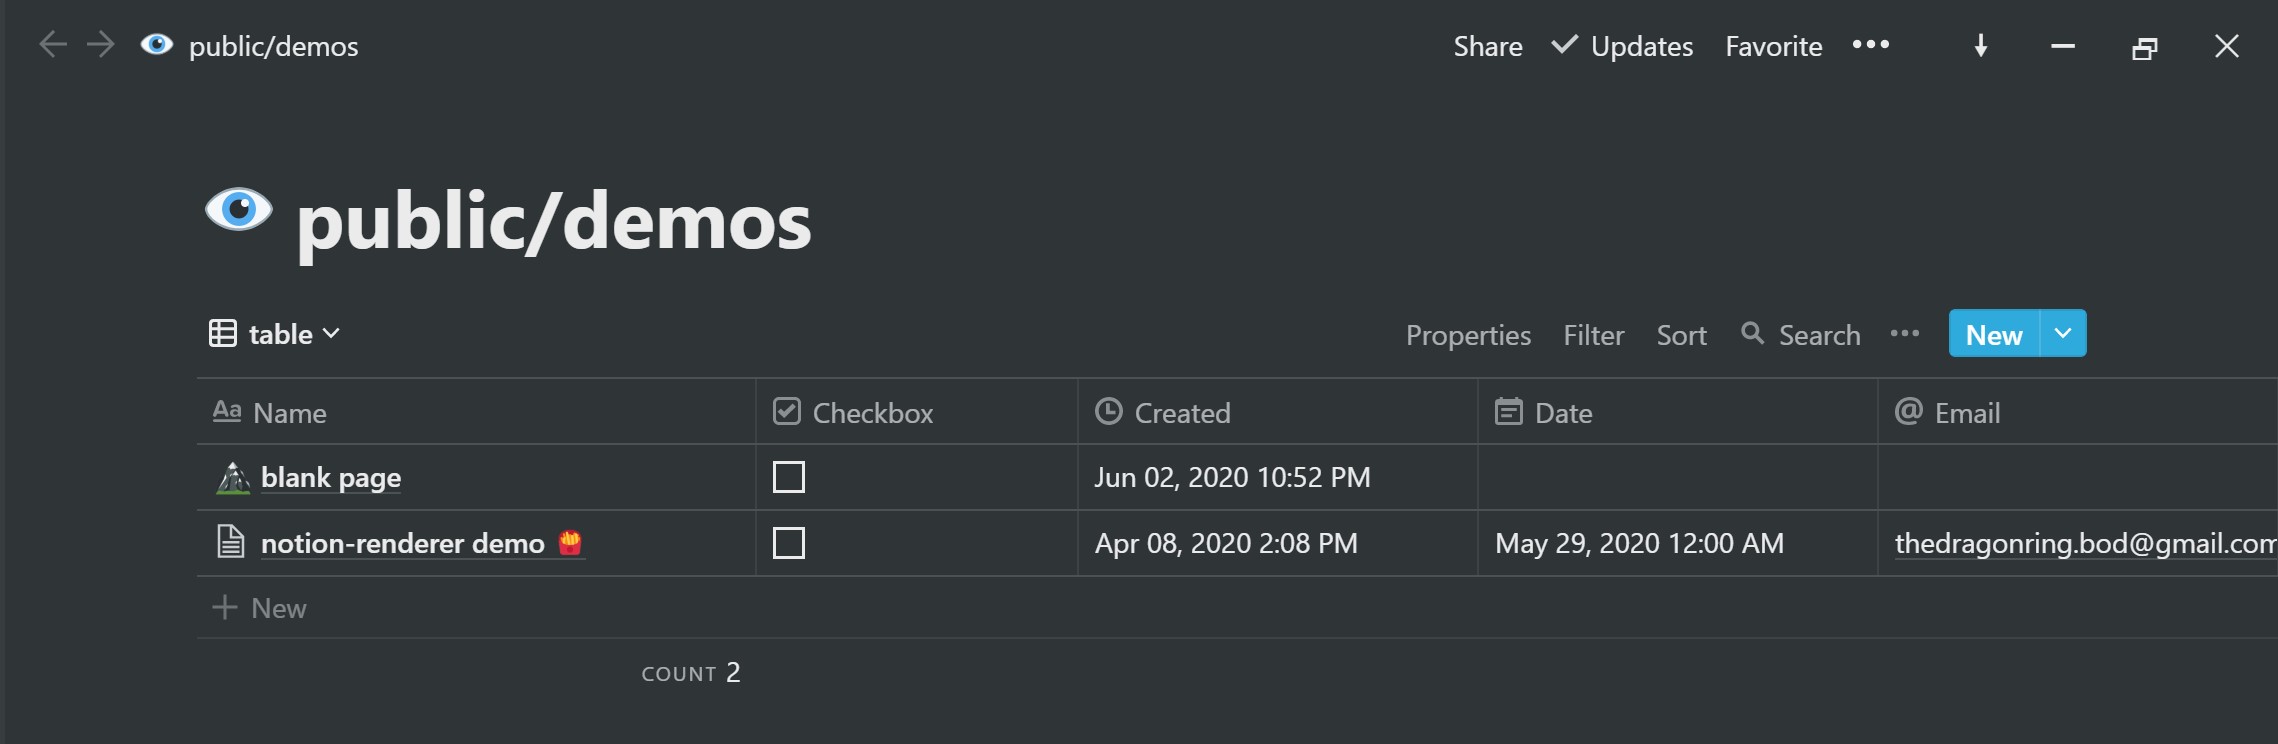Go back with the left arrow icon
This screenshot has height=744, width=2278.
53,45
